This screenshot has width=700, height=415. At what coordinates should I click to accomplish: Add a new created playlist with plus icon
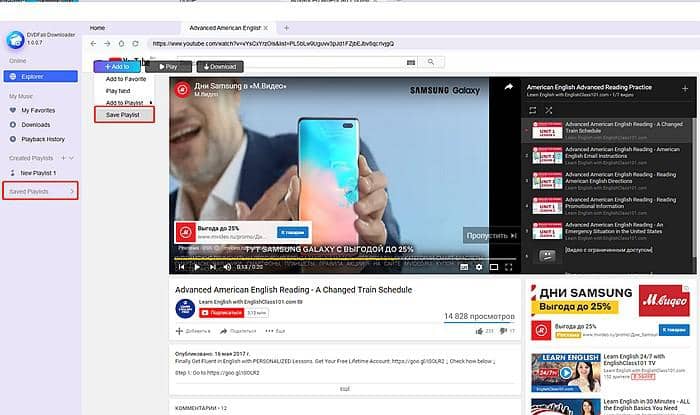click(x=63, y=158)
